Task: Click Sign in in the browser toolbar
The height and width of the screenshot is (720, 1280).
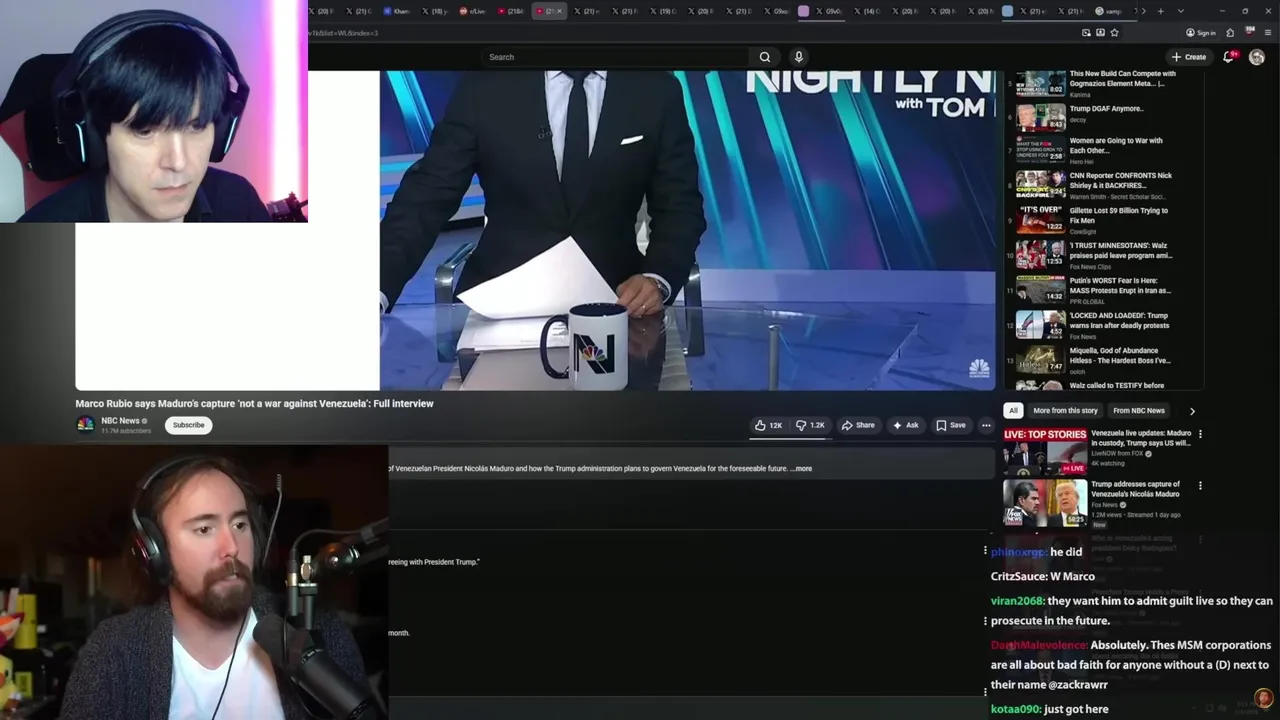Action: 1201,32
